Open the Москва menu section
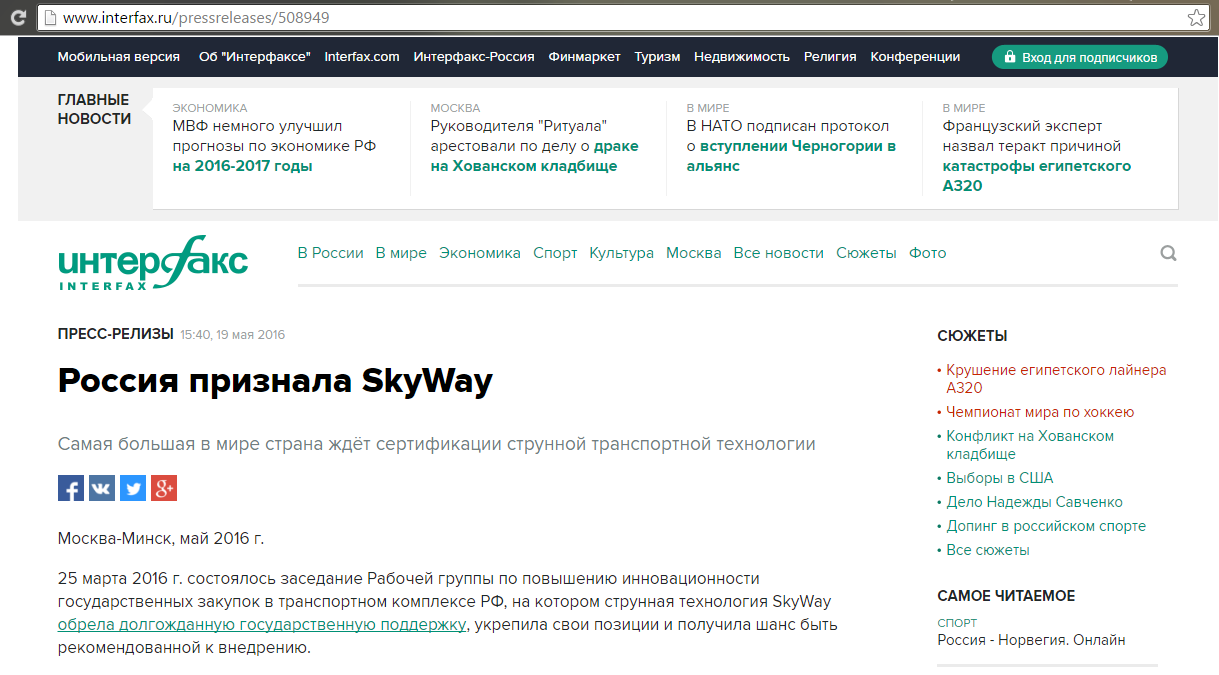This screenshot has height=675, width=1219. pos(694,253)
